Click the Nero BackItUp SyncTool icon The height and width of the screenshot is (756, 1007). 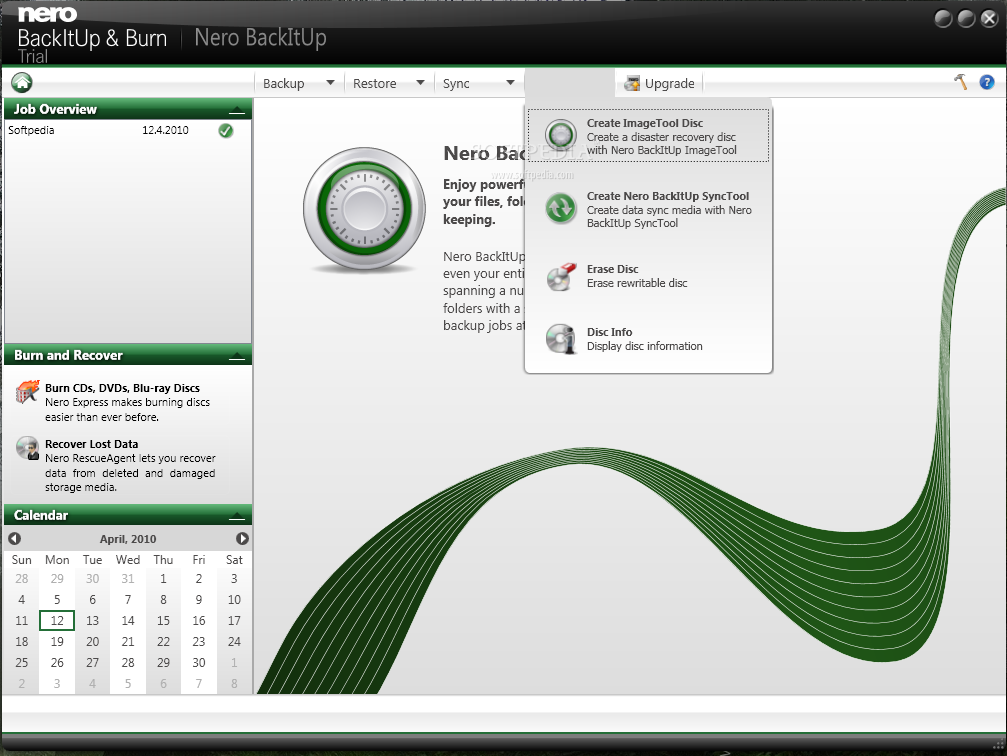coord(561,209)
